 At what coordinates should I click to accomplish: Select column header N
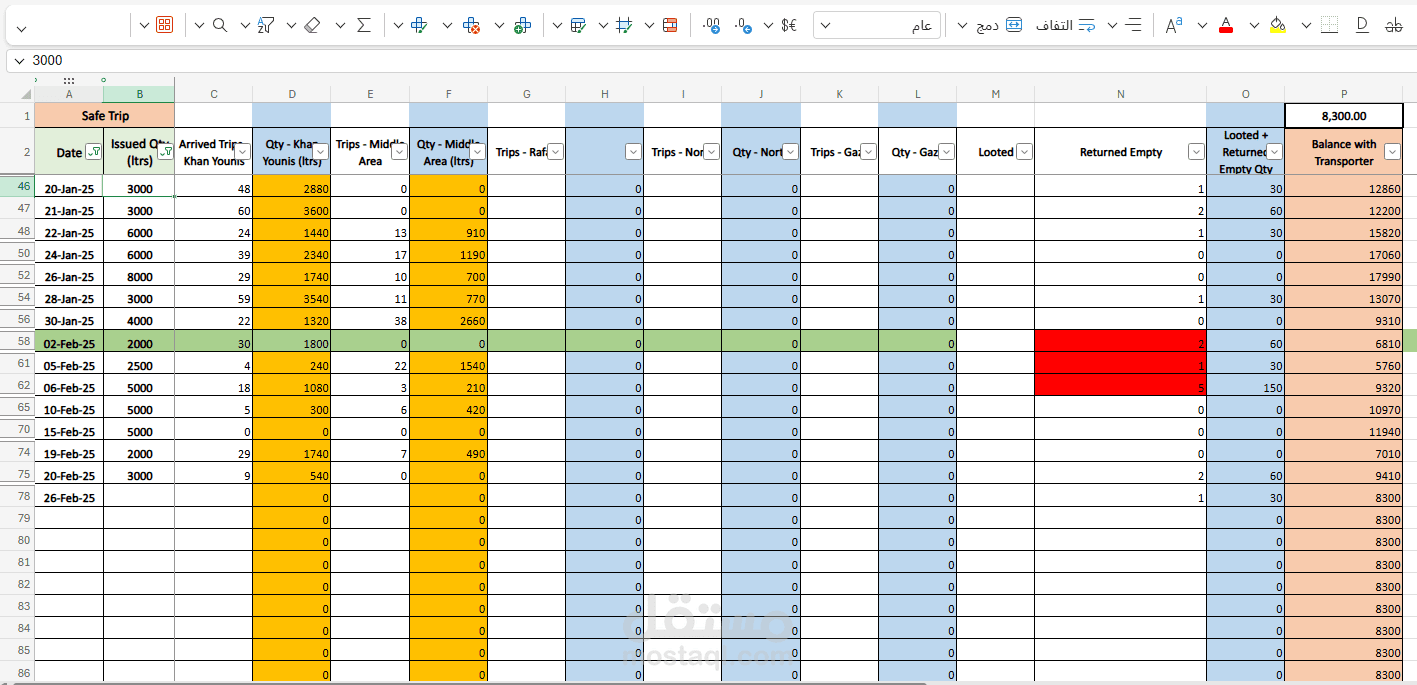pyautogui.click(x=1120, y=94)
